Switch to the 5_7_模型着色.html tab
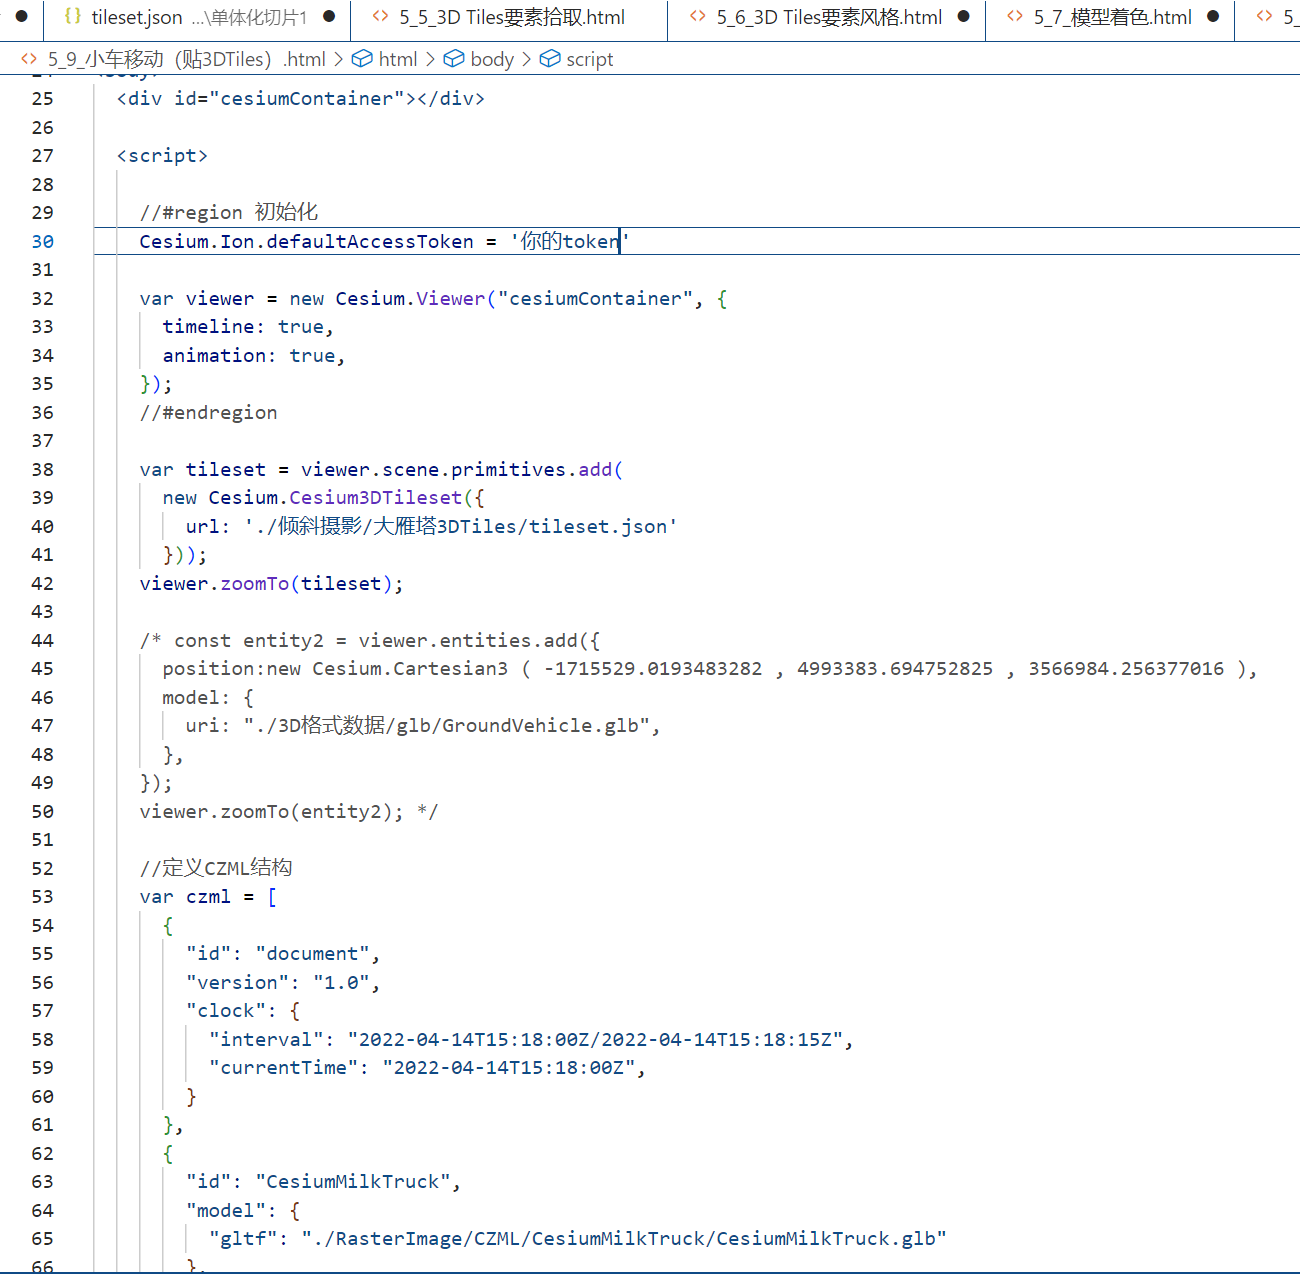The height and width of the screenshot is (1281, 1300). pyautogui.click(x=1112, y=18)
